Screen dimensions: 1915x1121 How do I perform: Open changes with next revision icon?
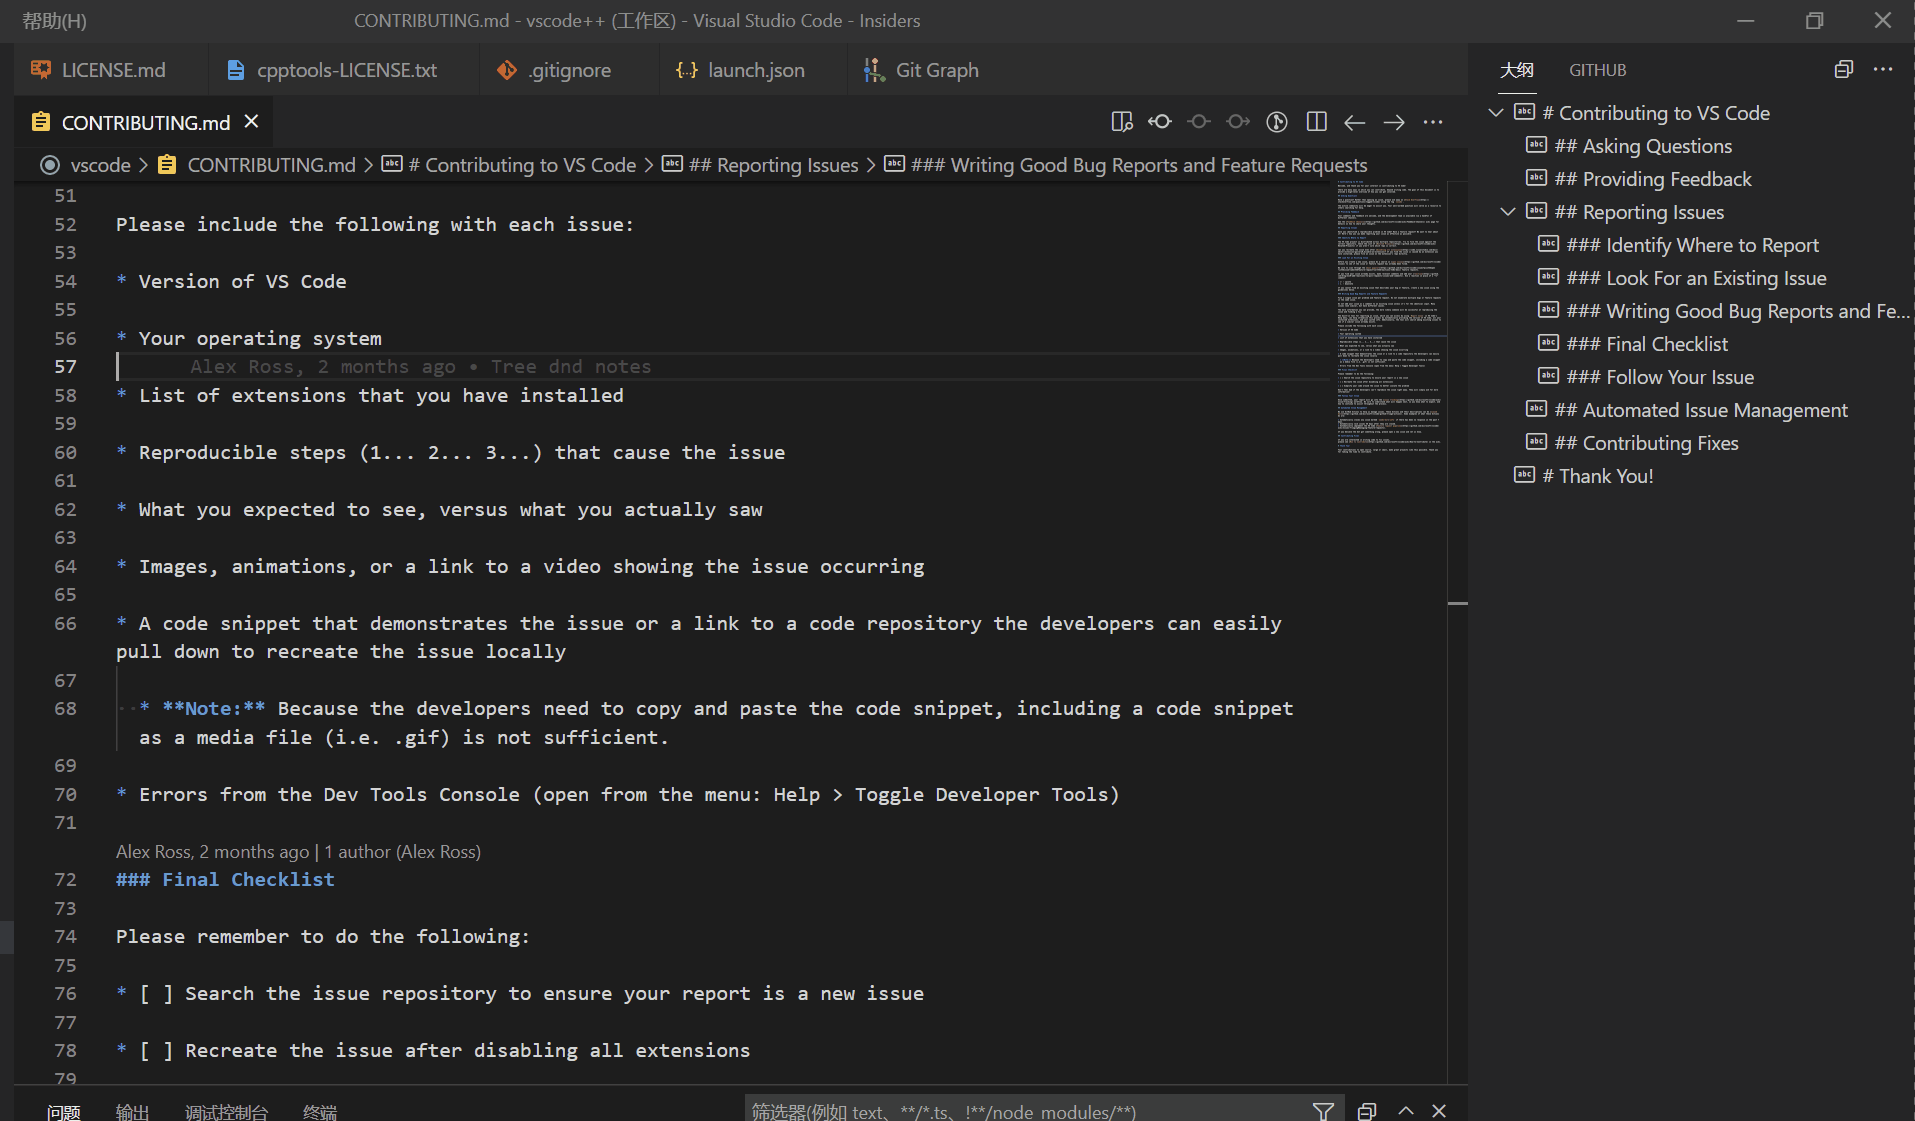[x=1238, y=122]
